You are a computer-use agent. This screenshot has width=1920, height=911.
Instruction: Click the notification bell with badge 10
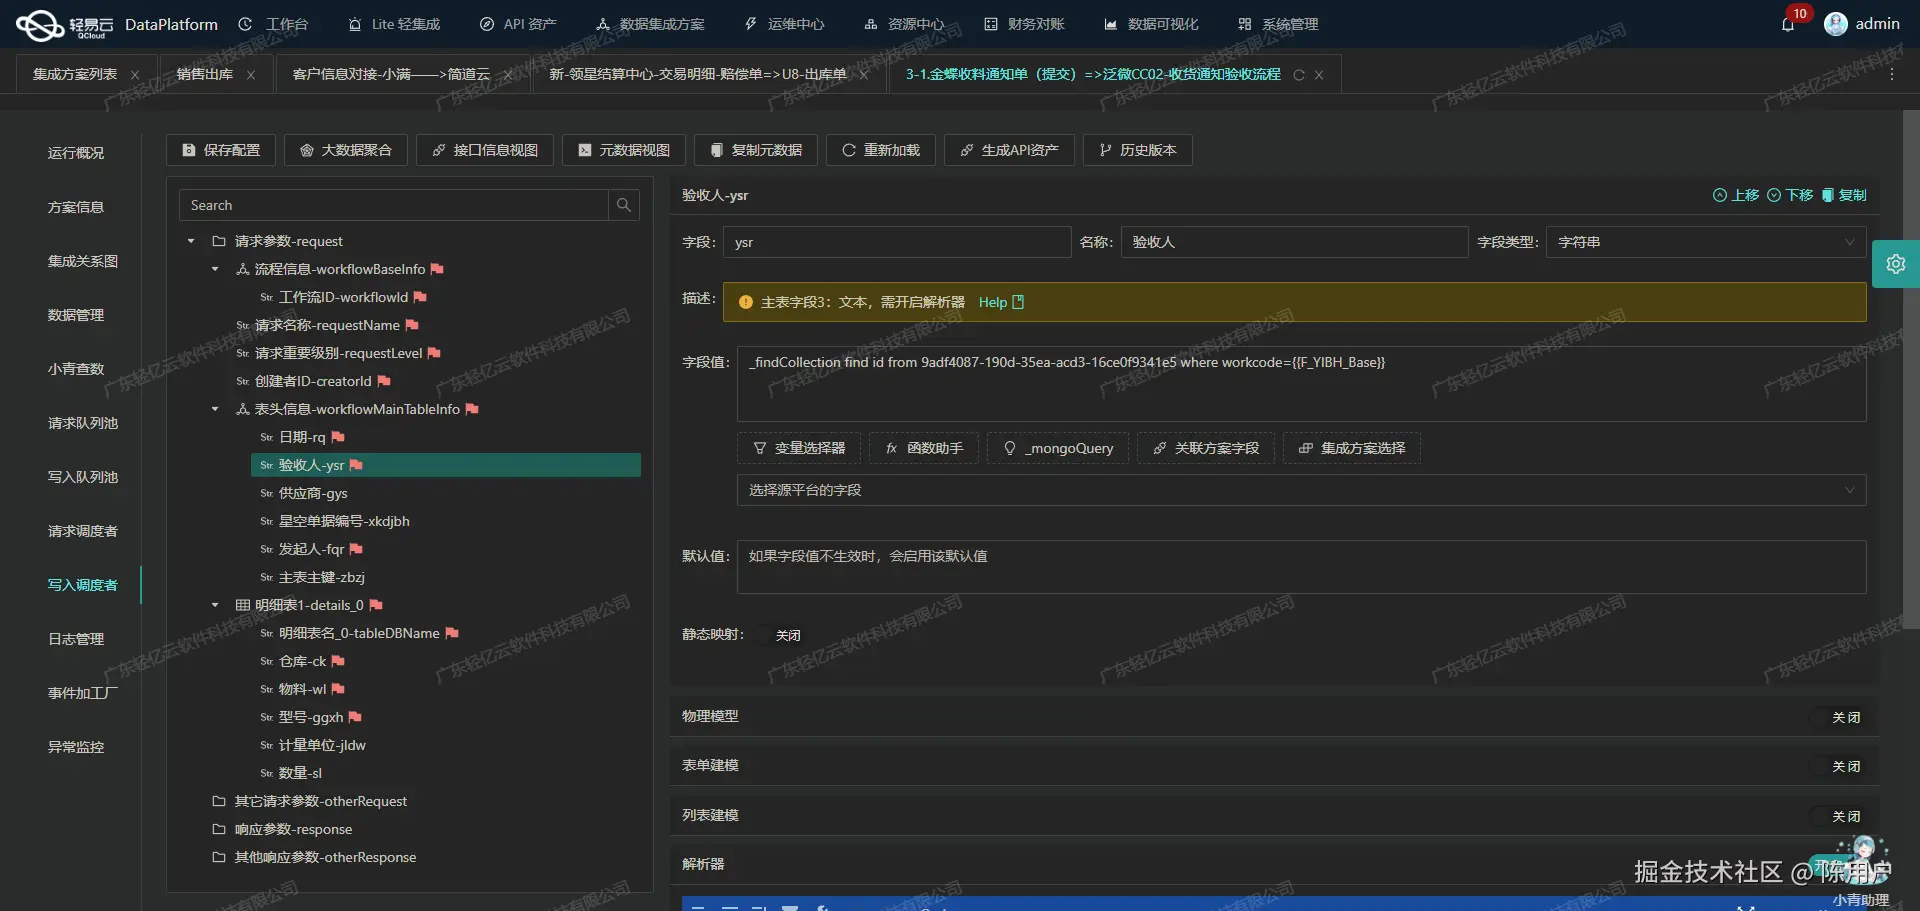click(1789, 23)
